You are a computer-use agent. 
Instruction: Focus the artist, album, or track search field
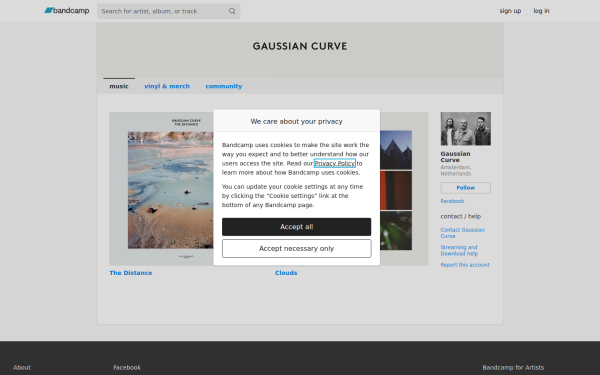(x=168, y=11)
